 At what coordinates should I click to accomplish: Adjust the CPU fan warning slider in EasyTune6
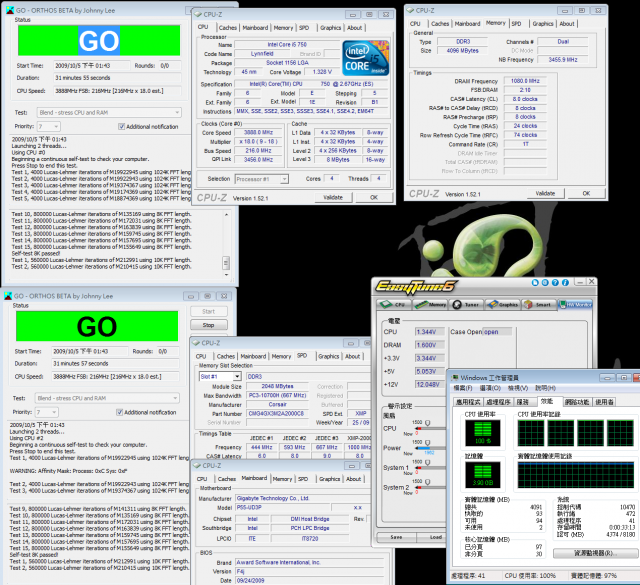pos(428,424)
